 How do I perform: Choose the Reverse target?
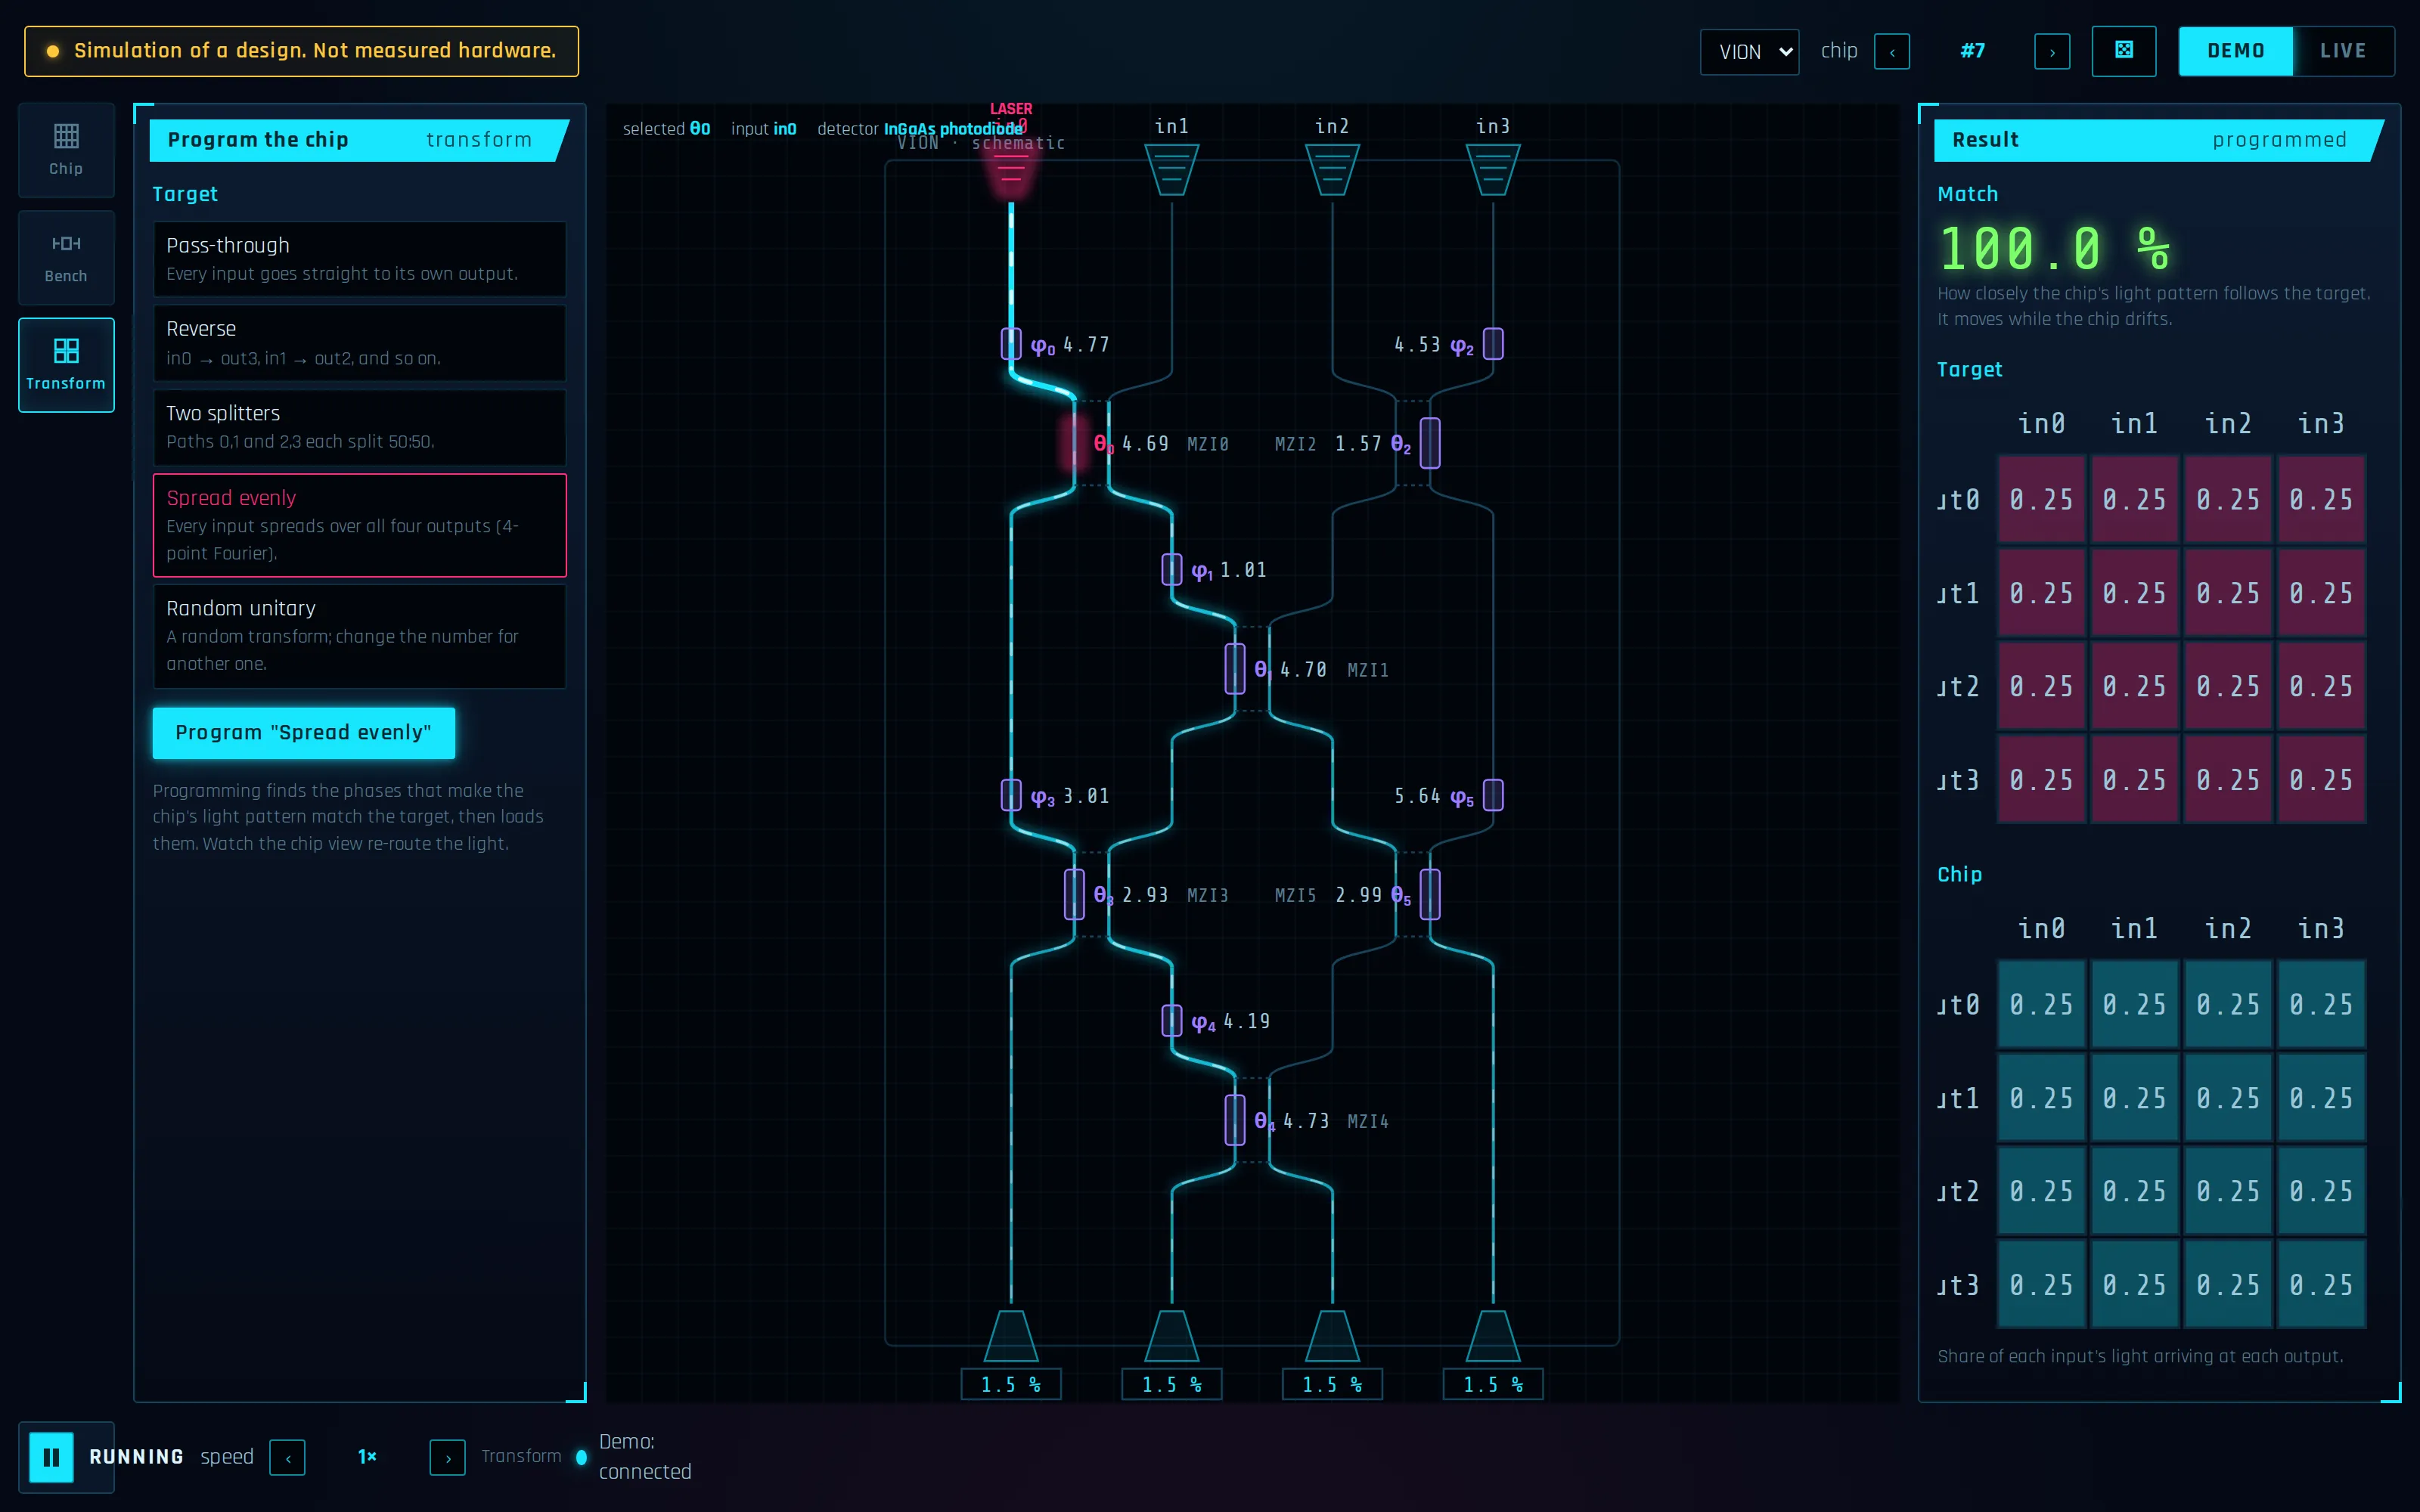pos(360,343)
